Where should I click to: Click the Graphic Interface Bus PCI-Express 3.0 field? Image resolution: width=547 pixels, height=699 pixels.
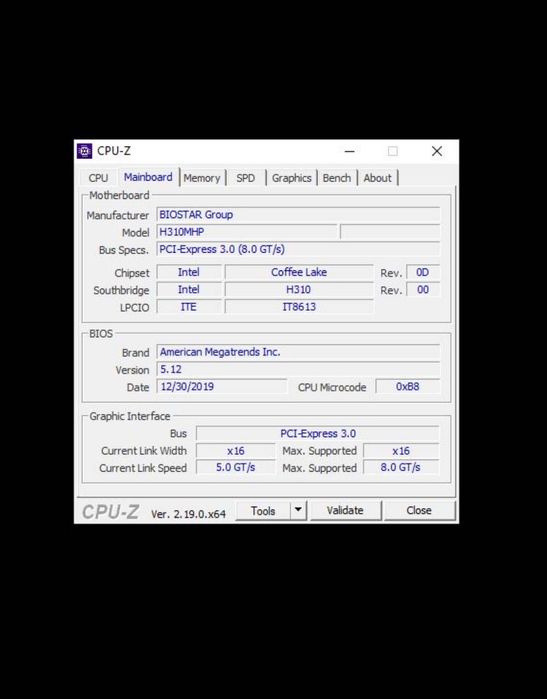coord(318,433)
